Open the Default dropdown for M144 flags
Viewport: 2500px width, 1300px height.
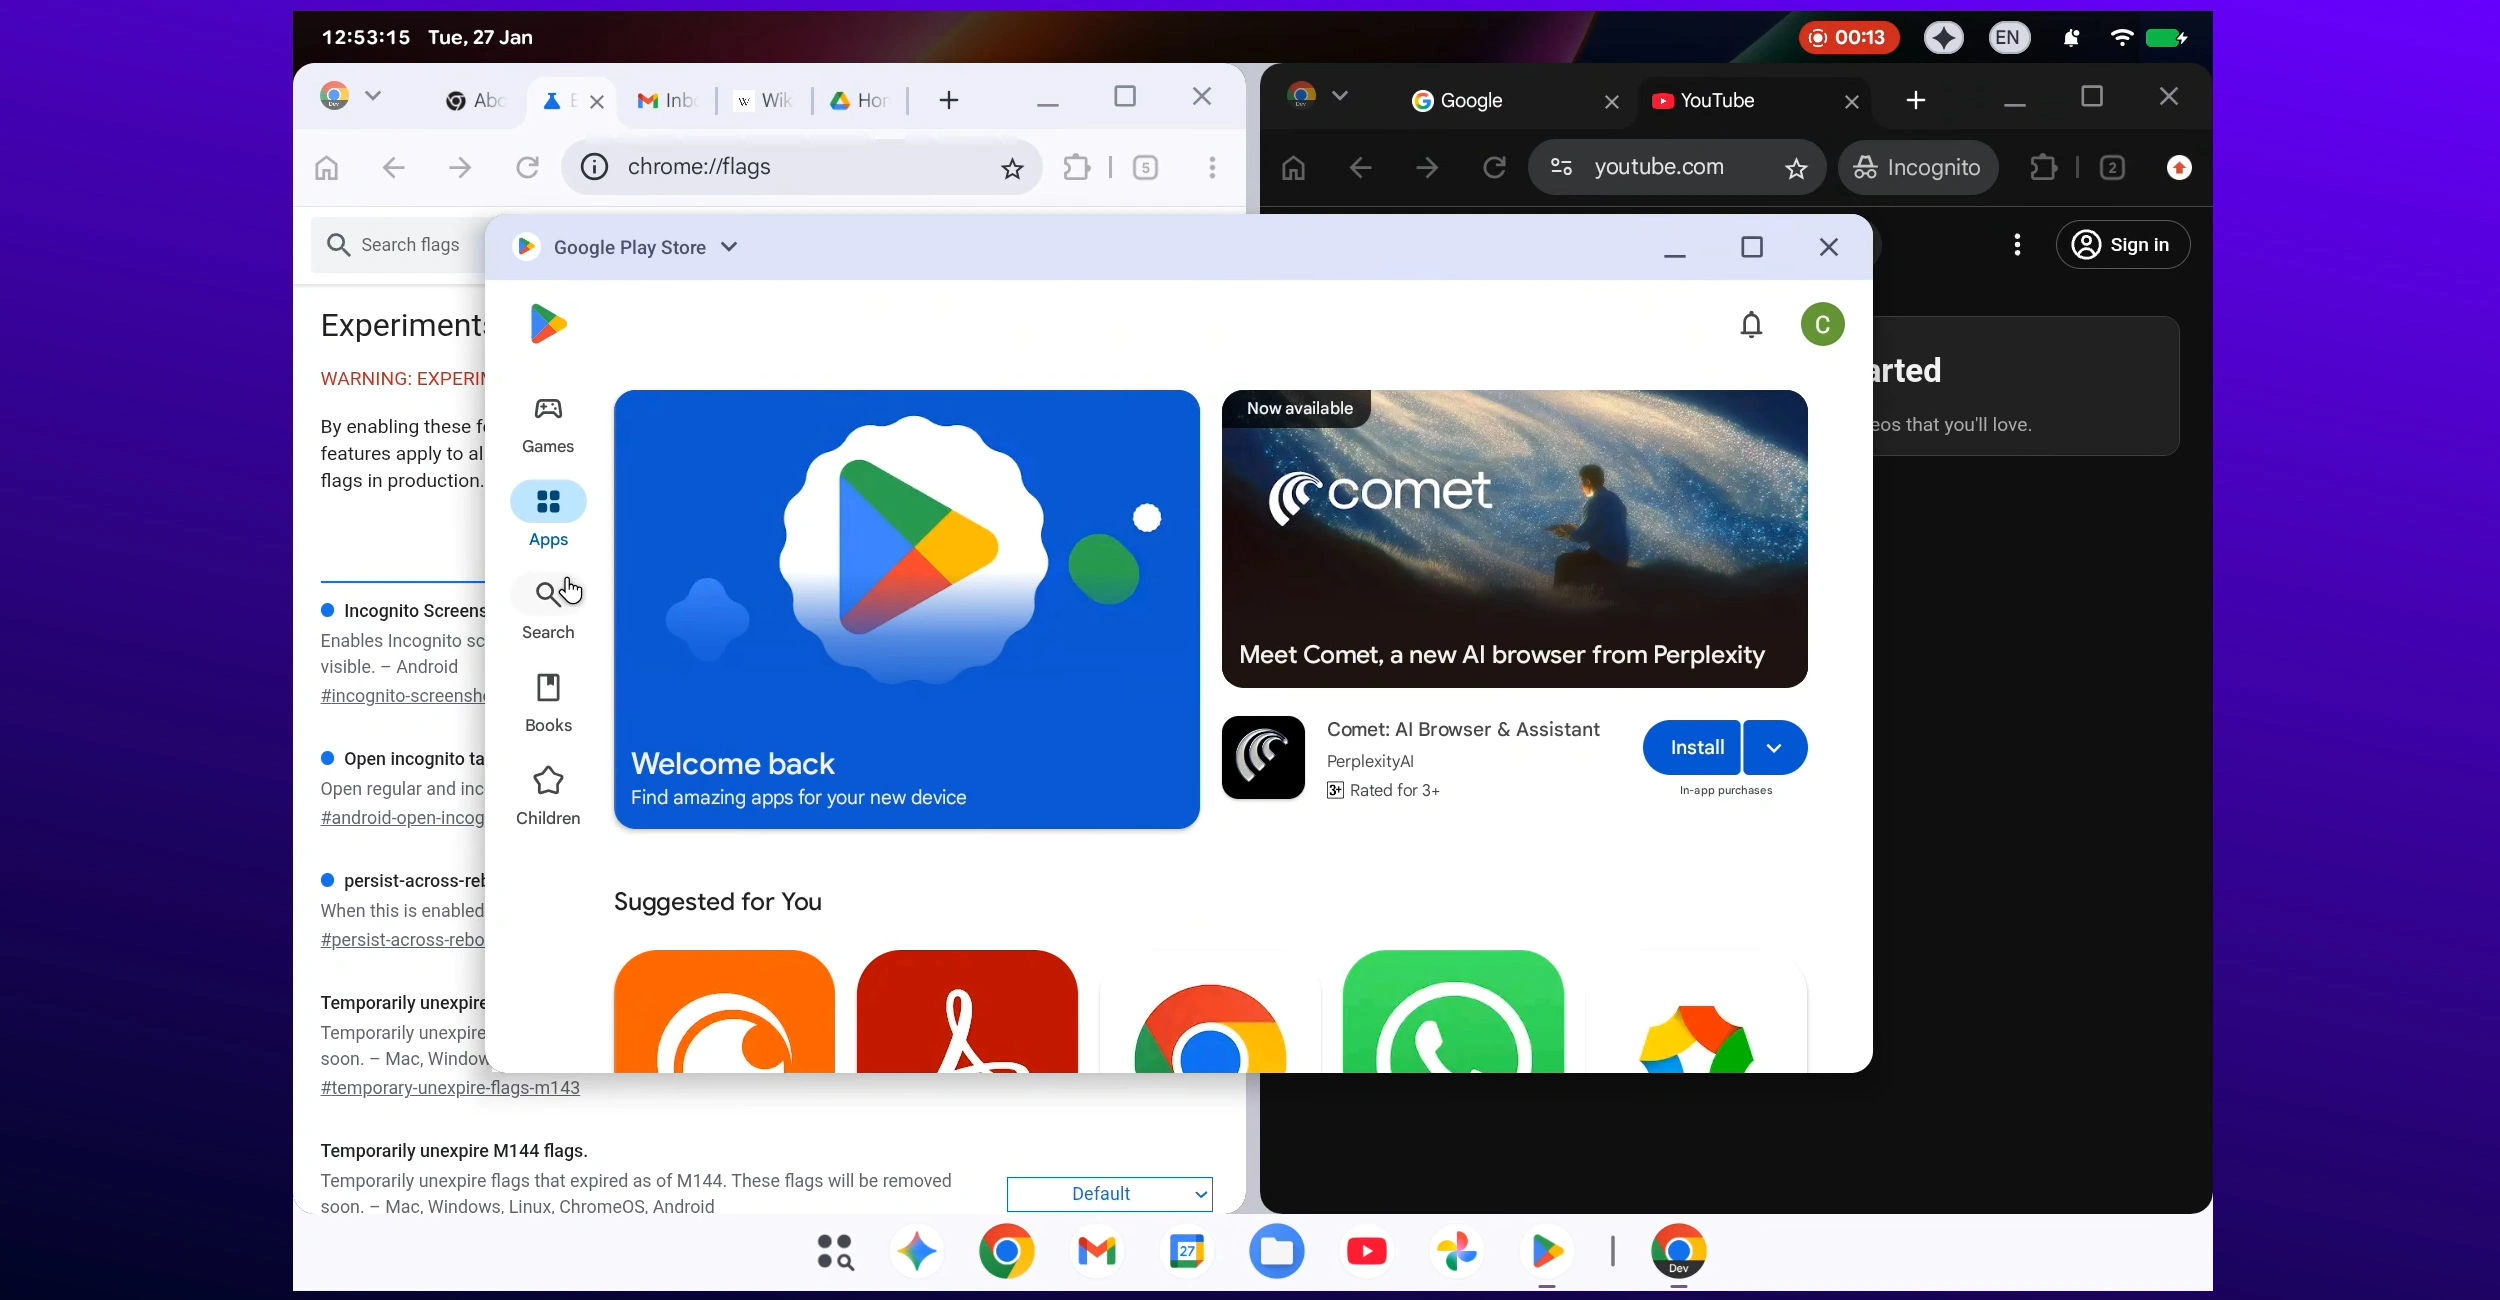[x=1110, y=1194]
